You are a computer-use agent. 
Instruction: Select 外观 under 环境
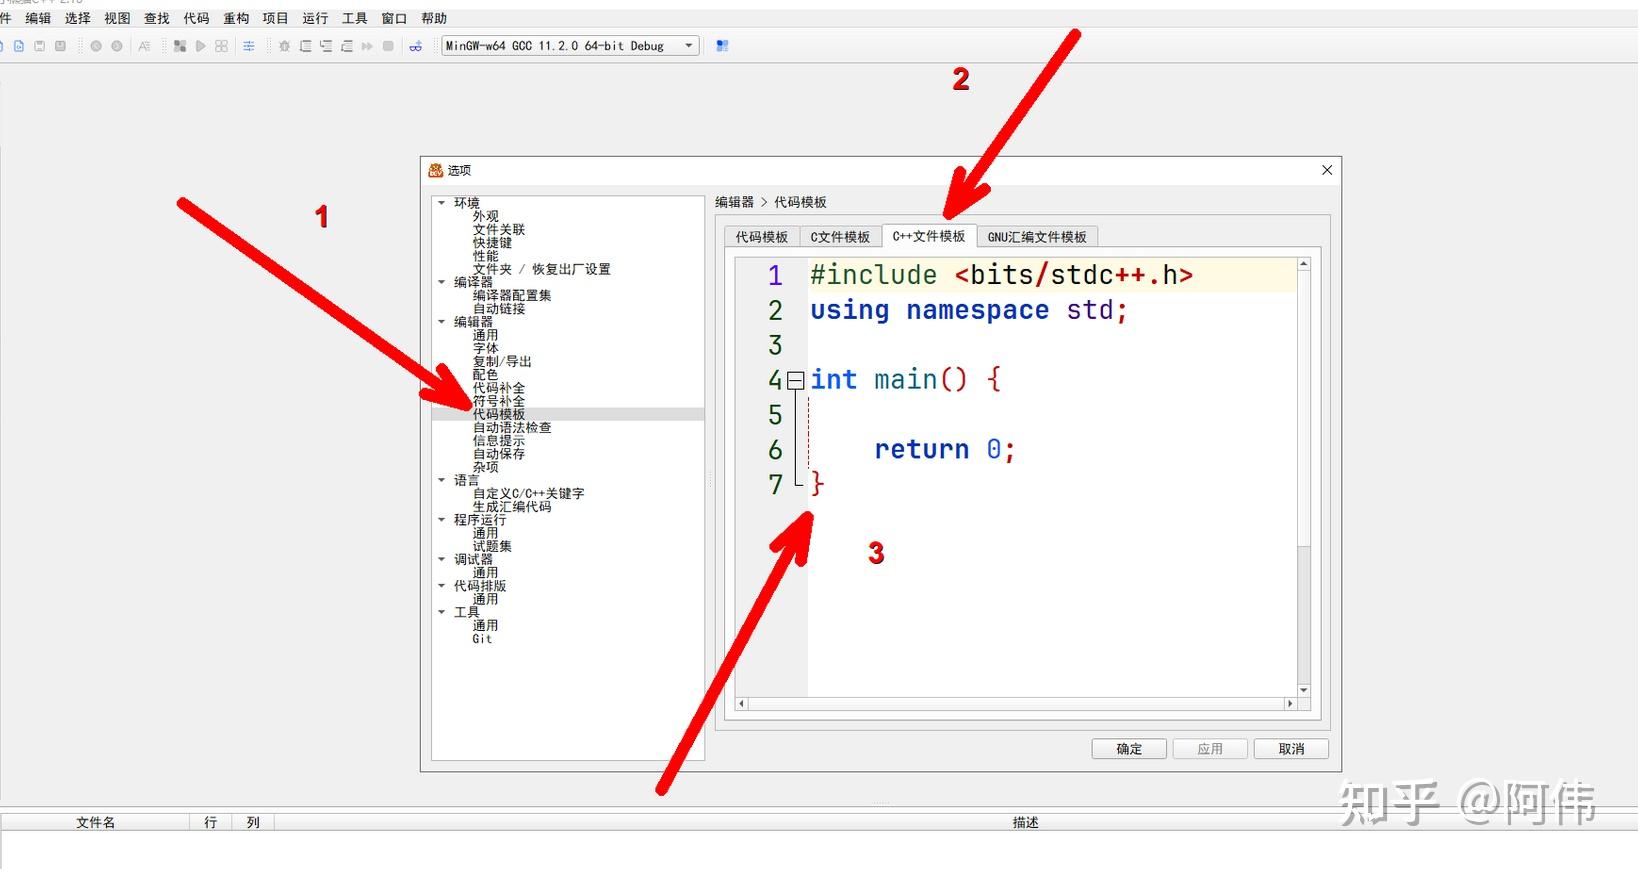(485, 216)
